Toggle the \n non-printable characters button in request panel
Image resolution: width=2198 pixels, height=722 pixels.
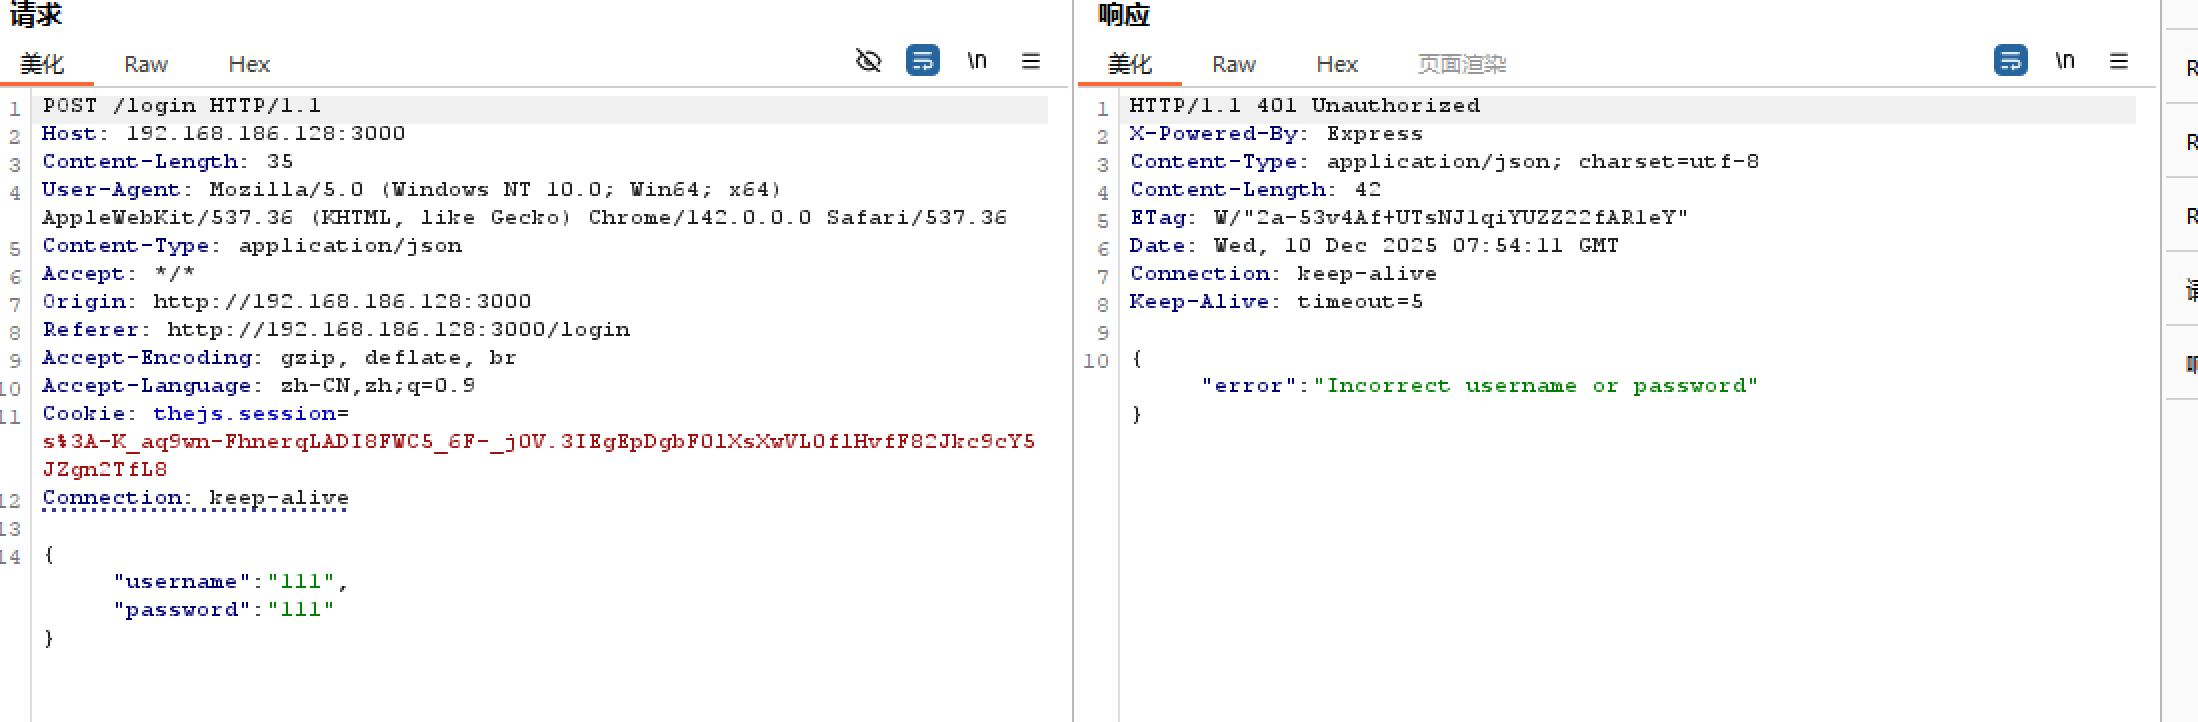point(977,61)
